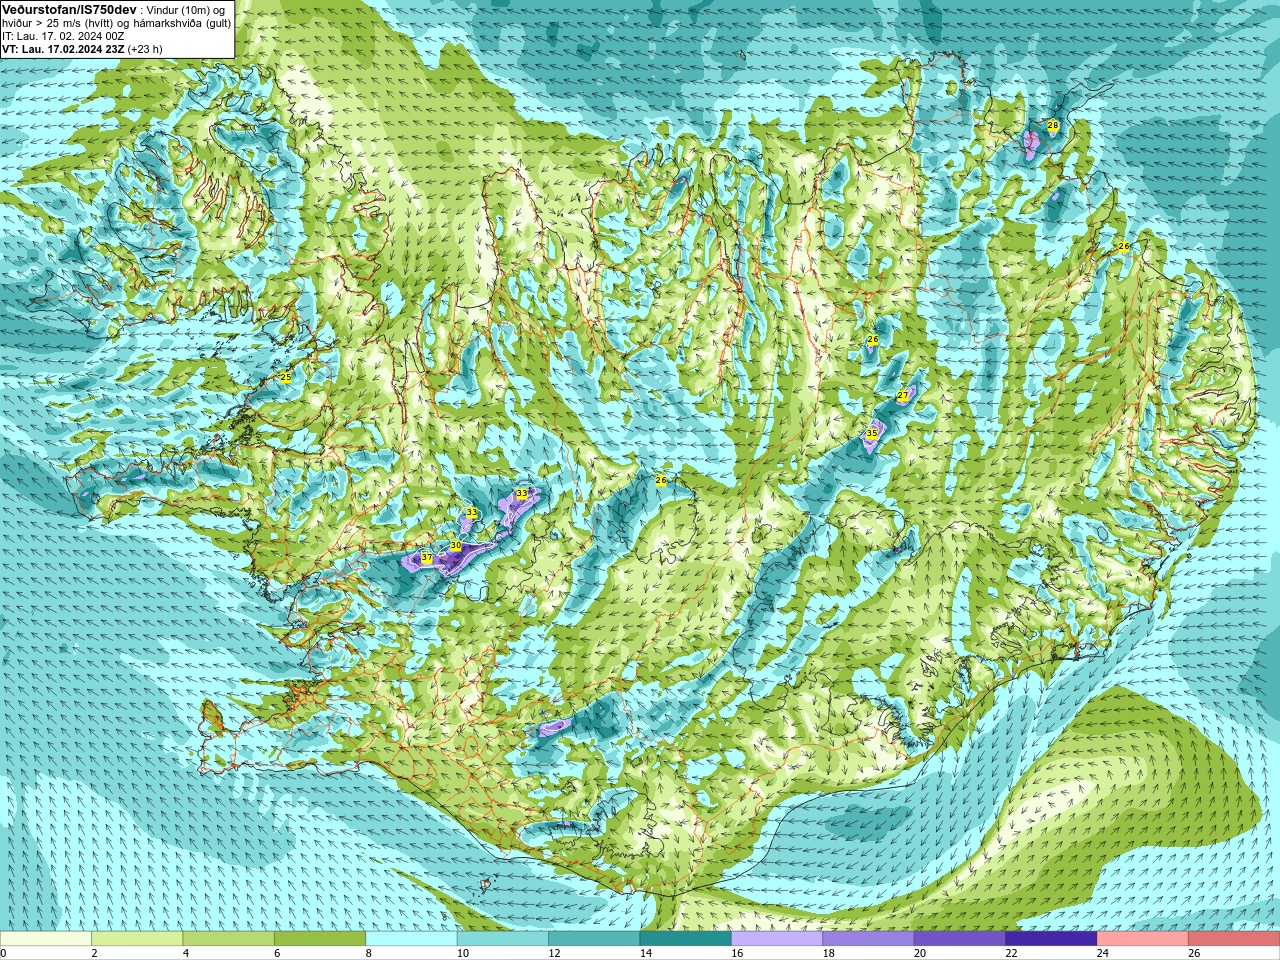
Task: Choose the dark indigo 22–24 m/s legend swatch
Action: (x=1051, y=939)
